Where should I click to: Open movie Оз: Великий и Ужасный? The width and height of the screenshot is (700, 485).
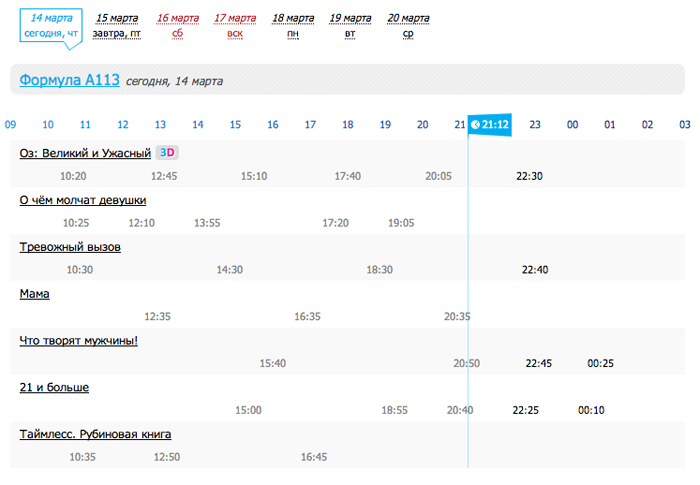click(x=85, y=153)
